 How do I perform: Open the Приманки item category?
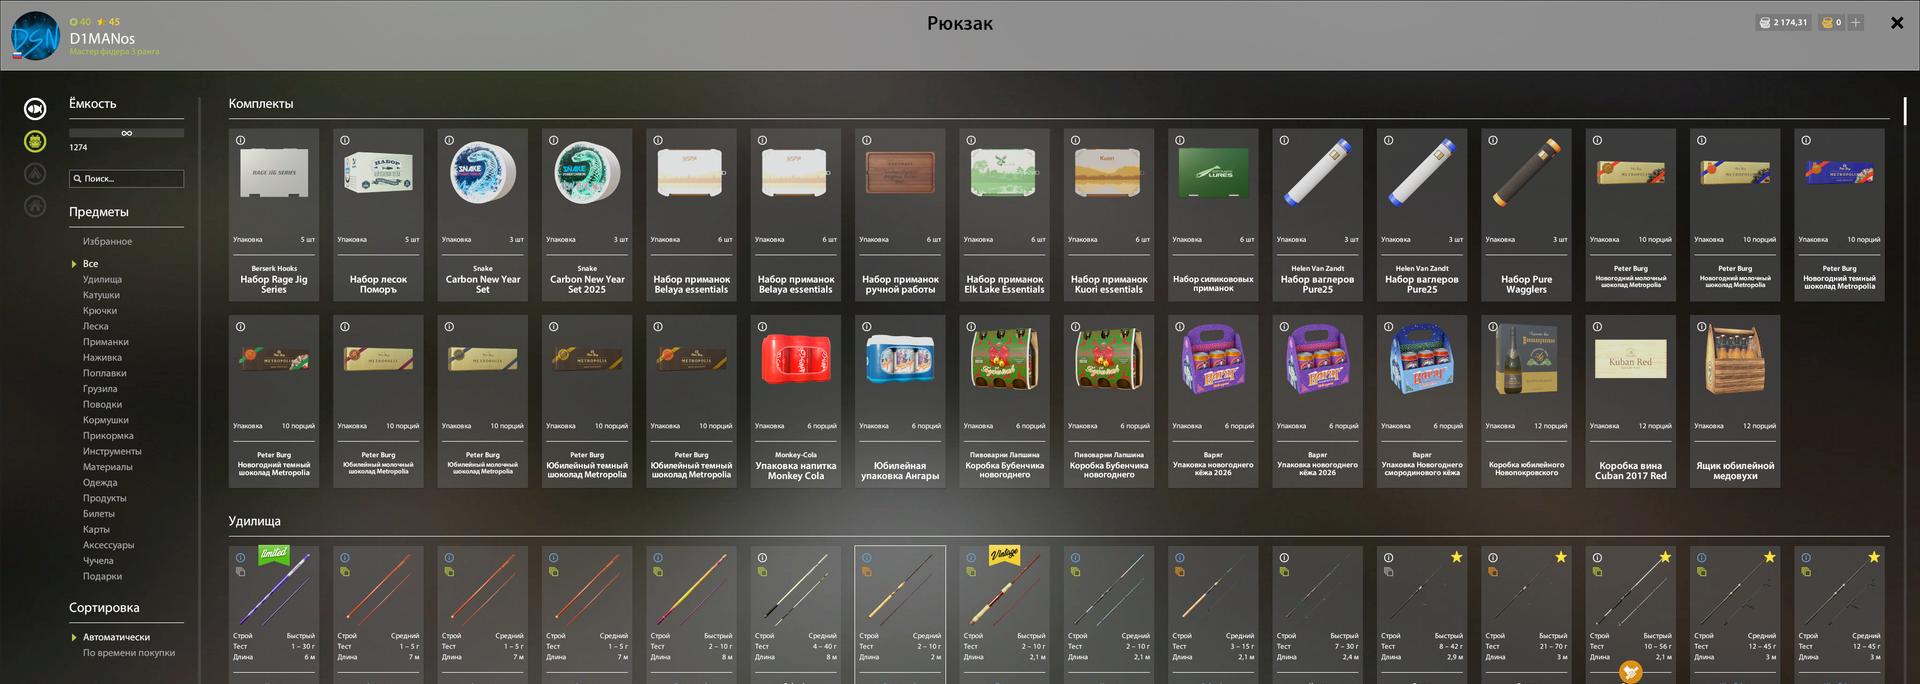[x=105, y=342]
